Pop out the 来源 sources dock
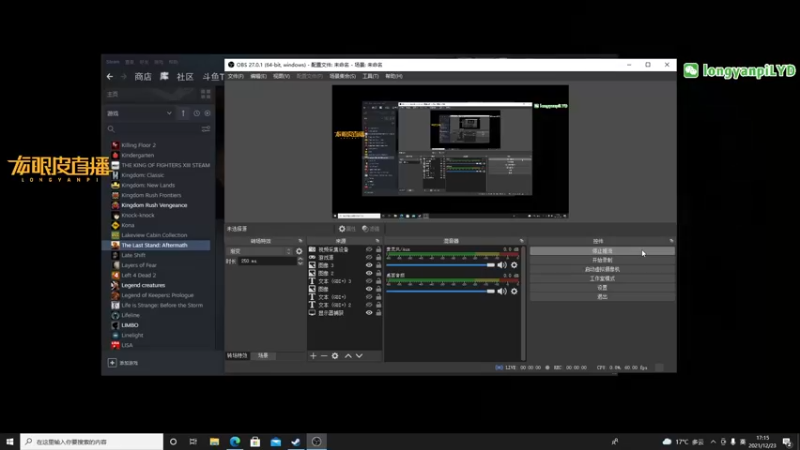 pos(378,241)
